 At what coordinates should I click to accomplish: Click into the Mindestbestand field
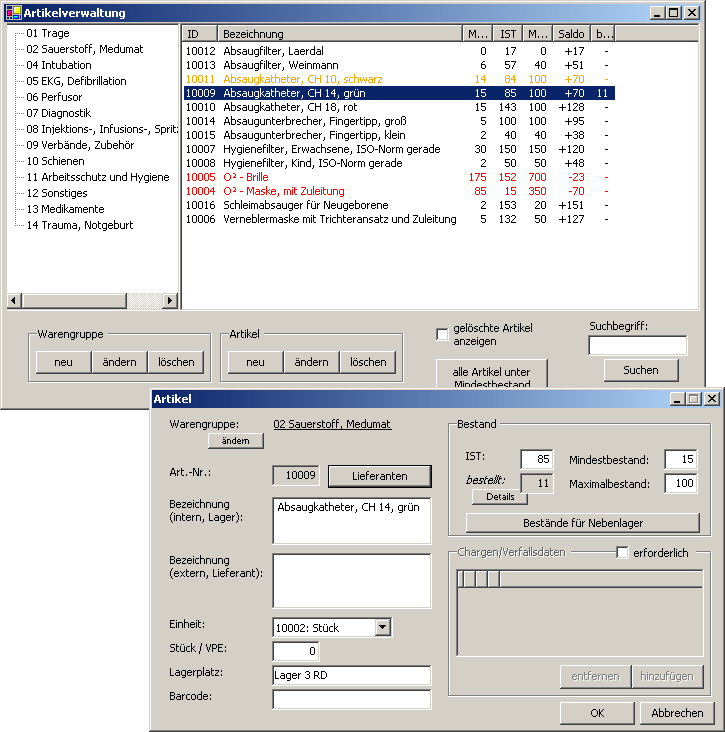(680, 460)
